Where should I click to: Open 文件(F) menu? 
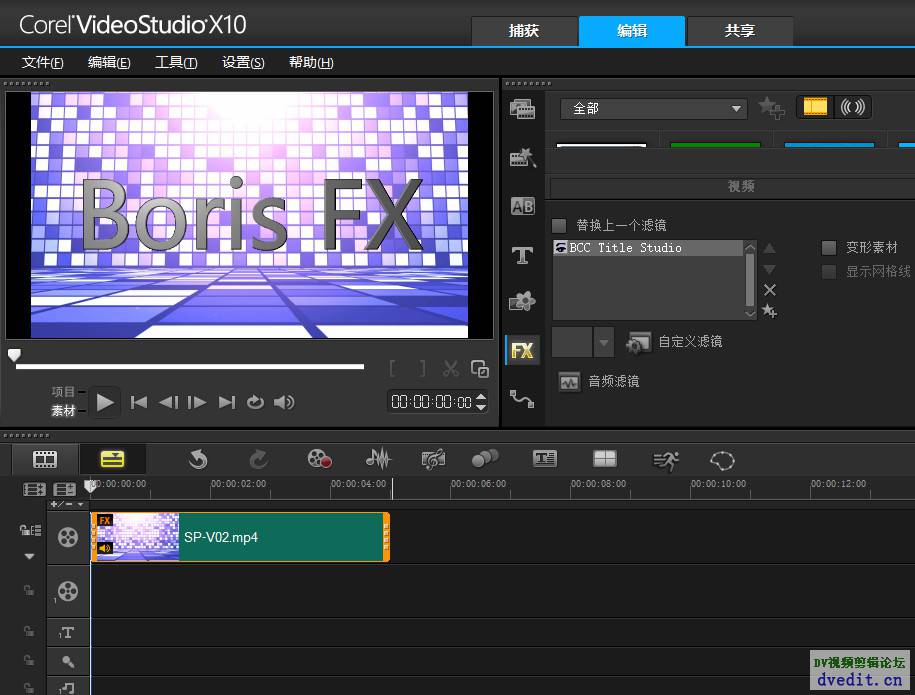pos(43,62)
